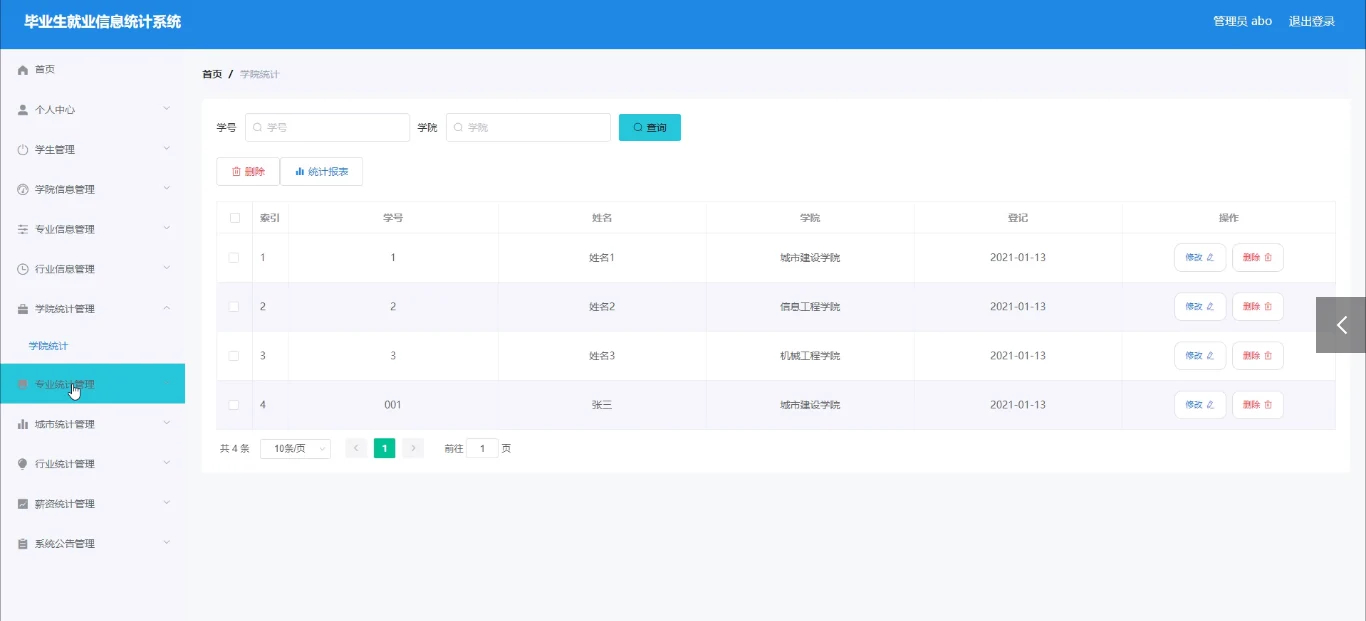This screenshot has height=621, width=1366.
Task: Click the 删除 button in 姓名3's row
Action: click(1258, 356)
